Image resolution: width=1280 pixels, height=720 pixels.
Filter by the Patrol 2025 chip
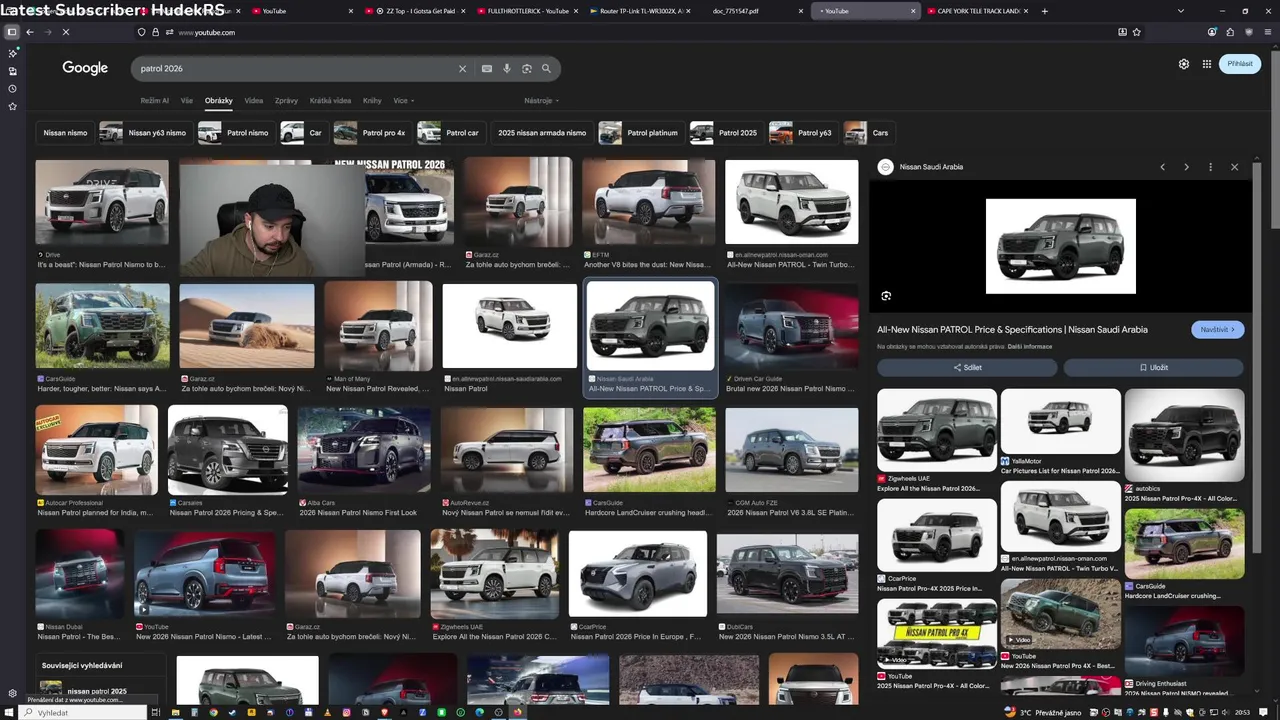726,133
